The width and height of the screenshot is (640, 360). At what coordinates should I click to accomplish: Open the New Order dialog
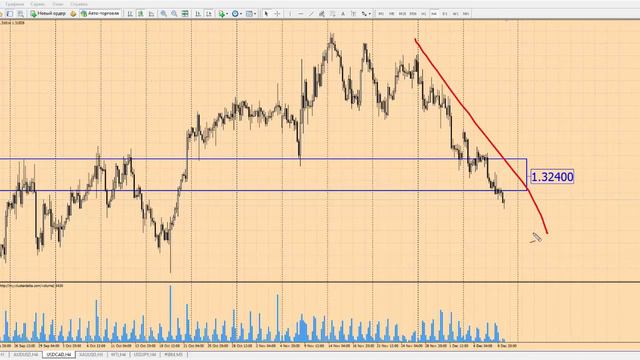48,13
